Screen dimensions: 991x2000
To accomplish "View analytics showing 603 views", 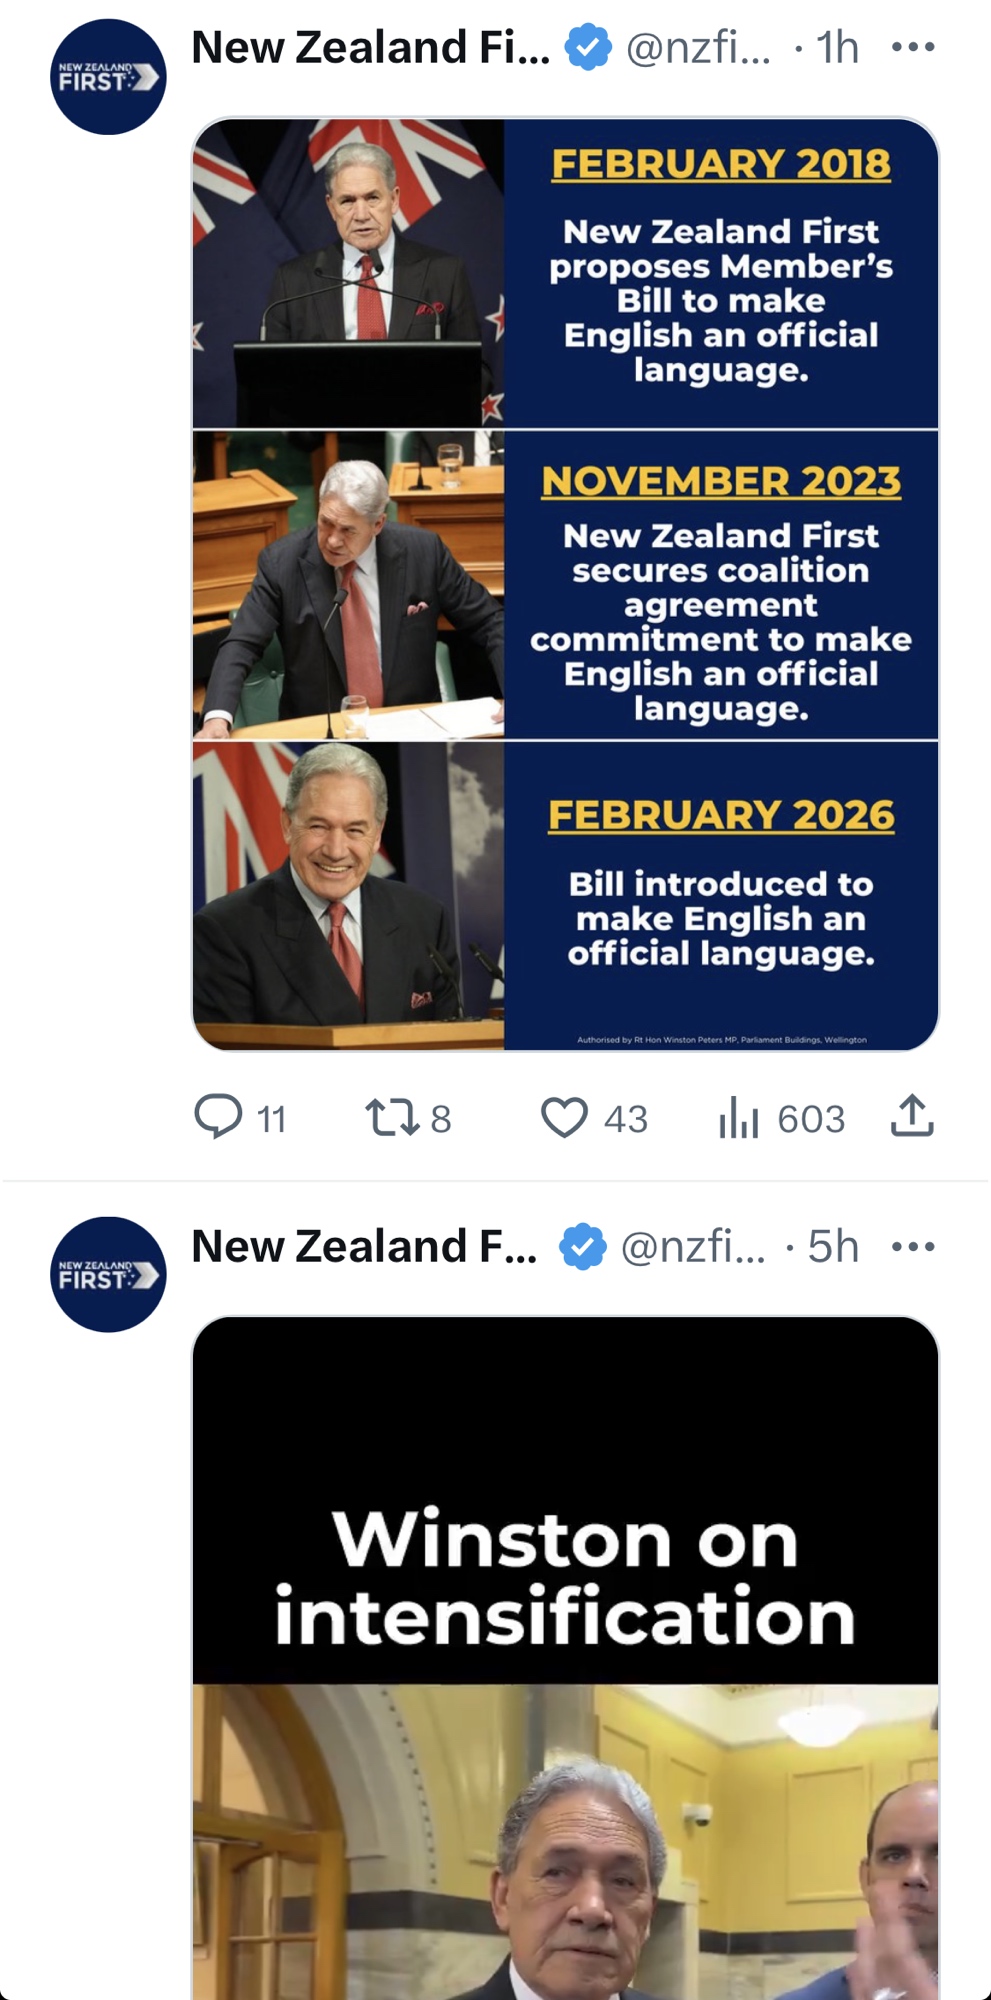I will point(740,1117).
